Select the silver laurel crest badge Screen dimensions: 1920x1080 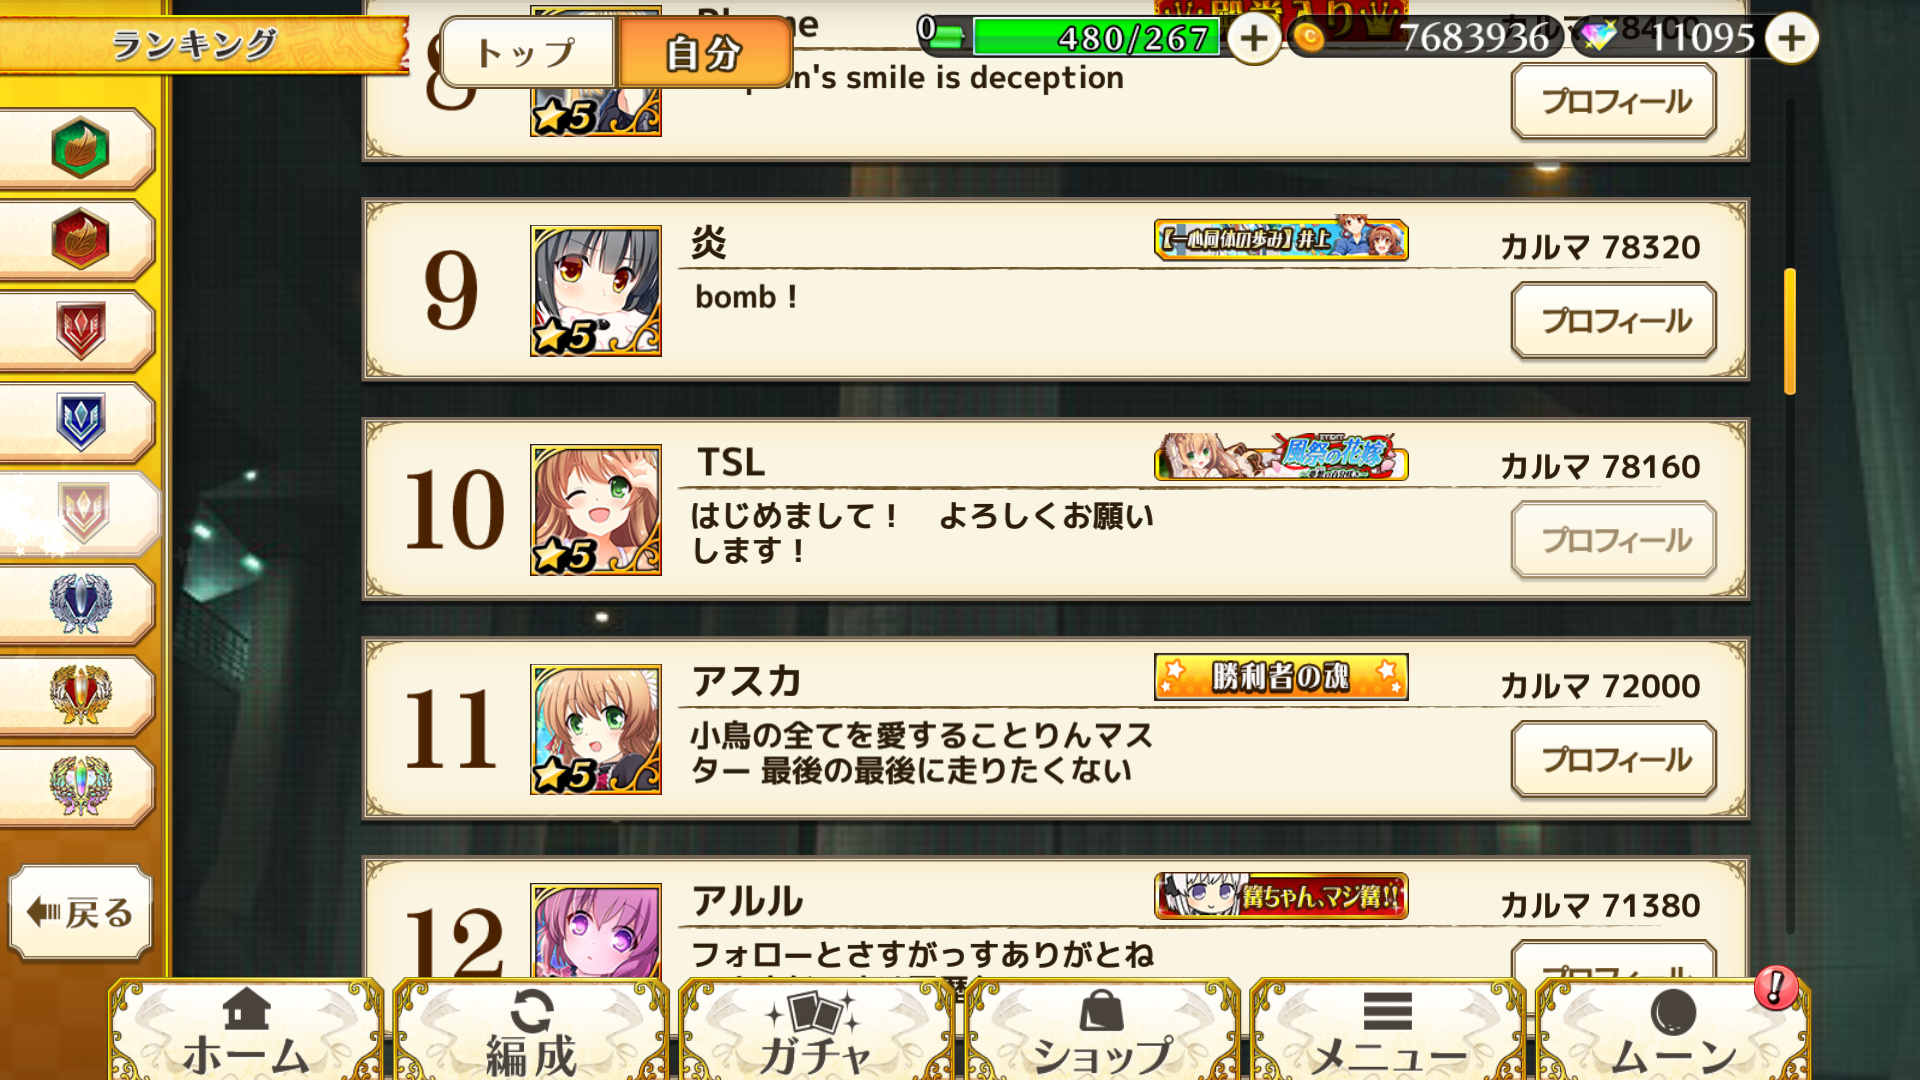(x=78, y=604)
